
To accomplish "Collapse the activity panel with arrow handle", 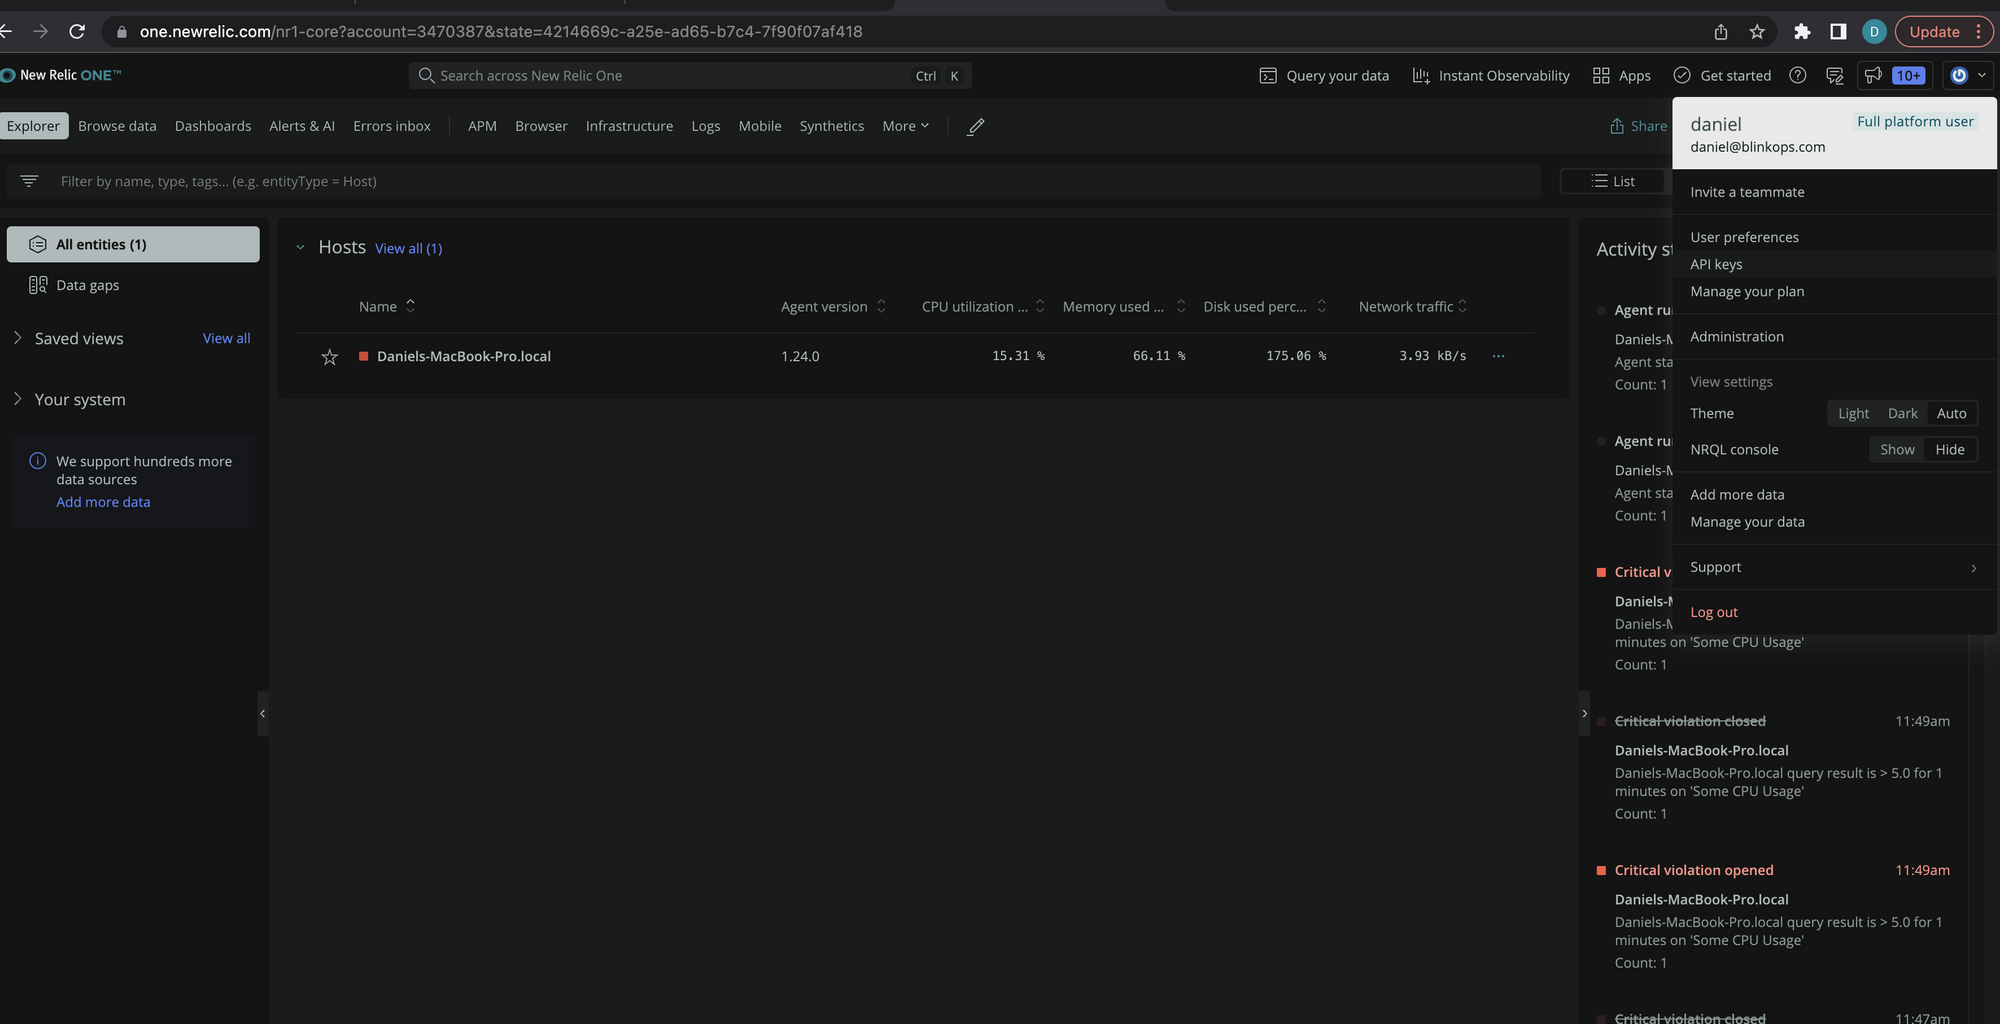I will coord(1584,713).
